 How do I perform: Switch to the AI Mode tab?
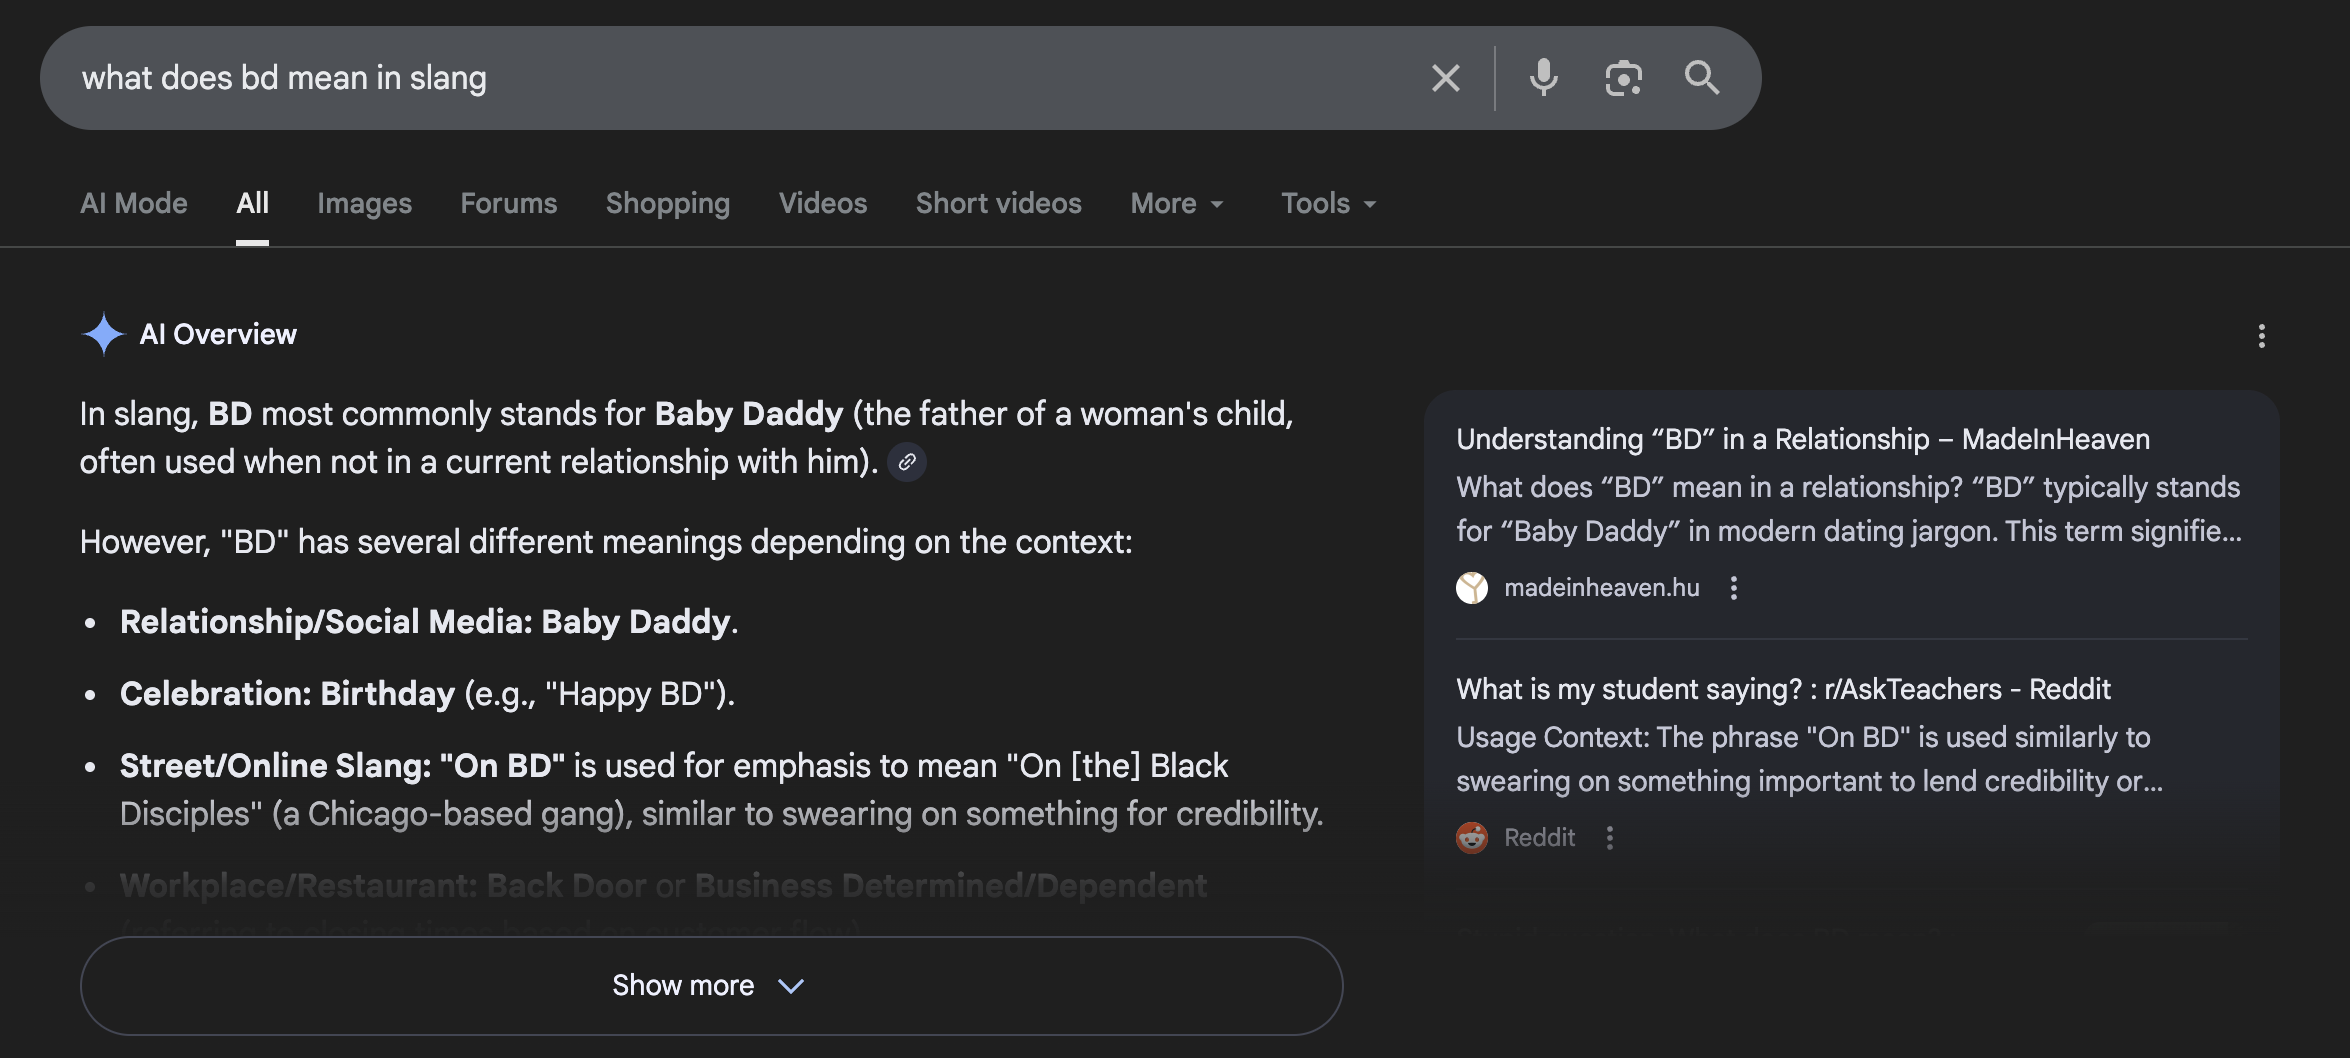[x=134, y=204]
